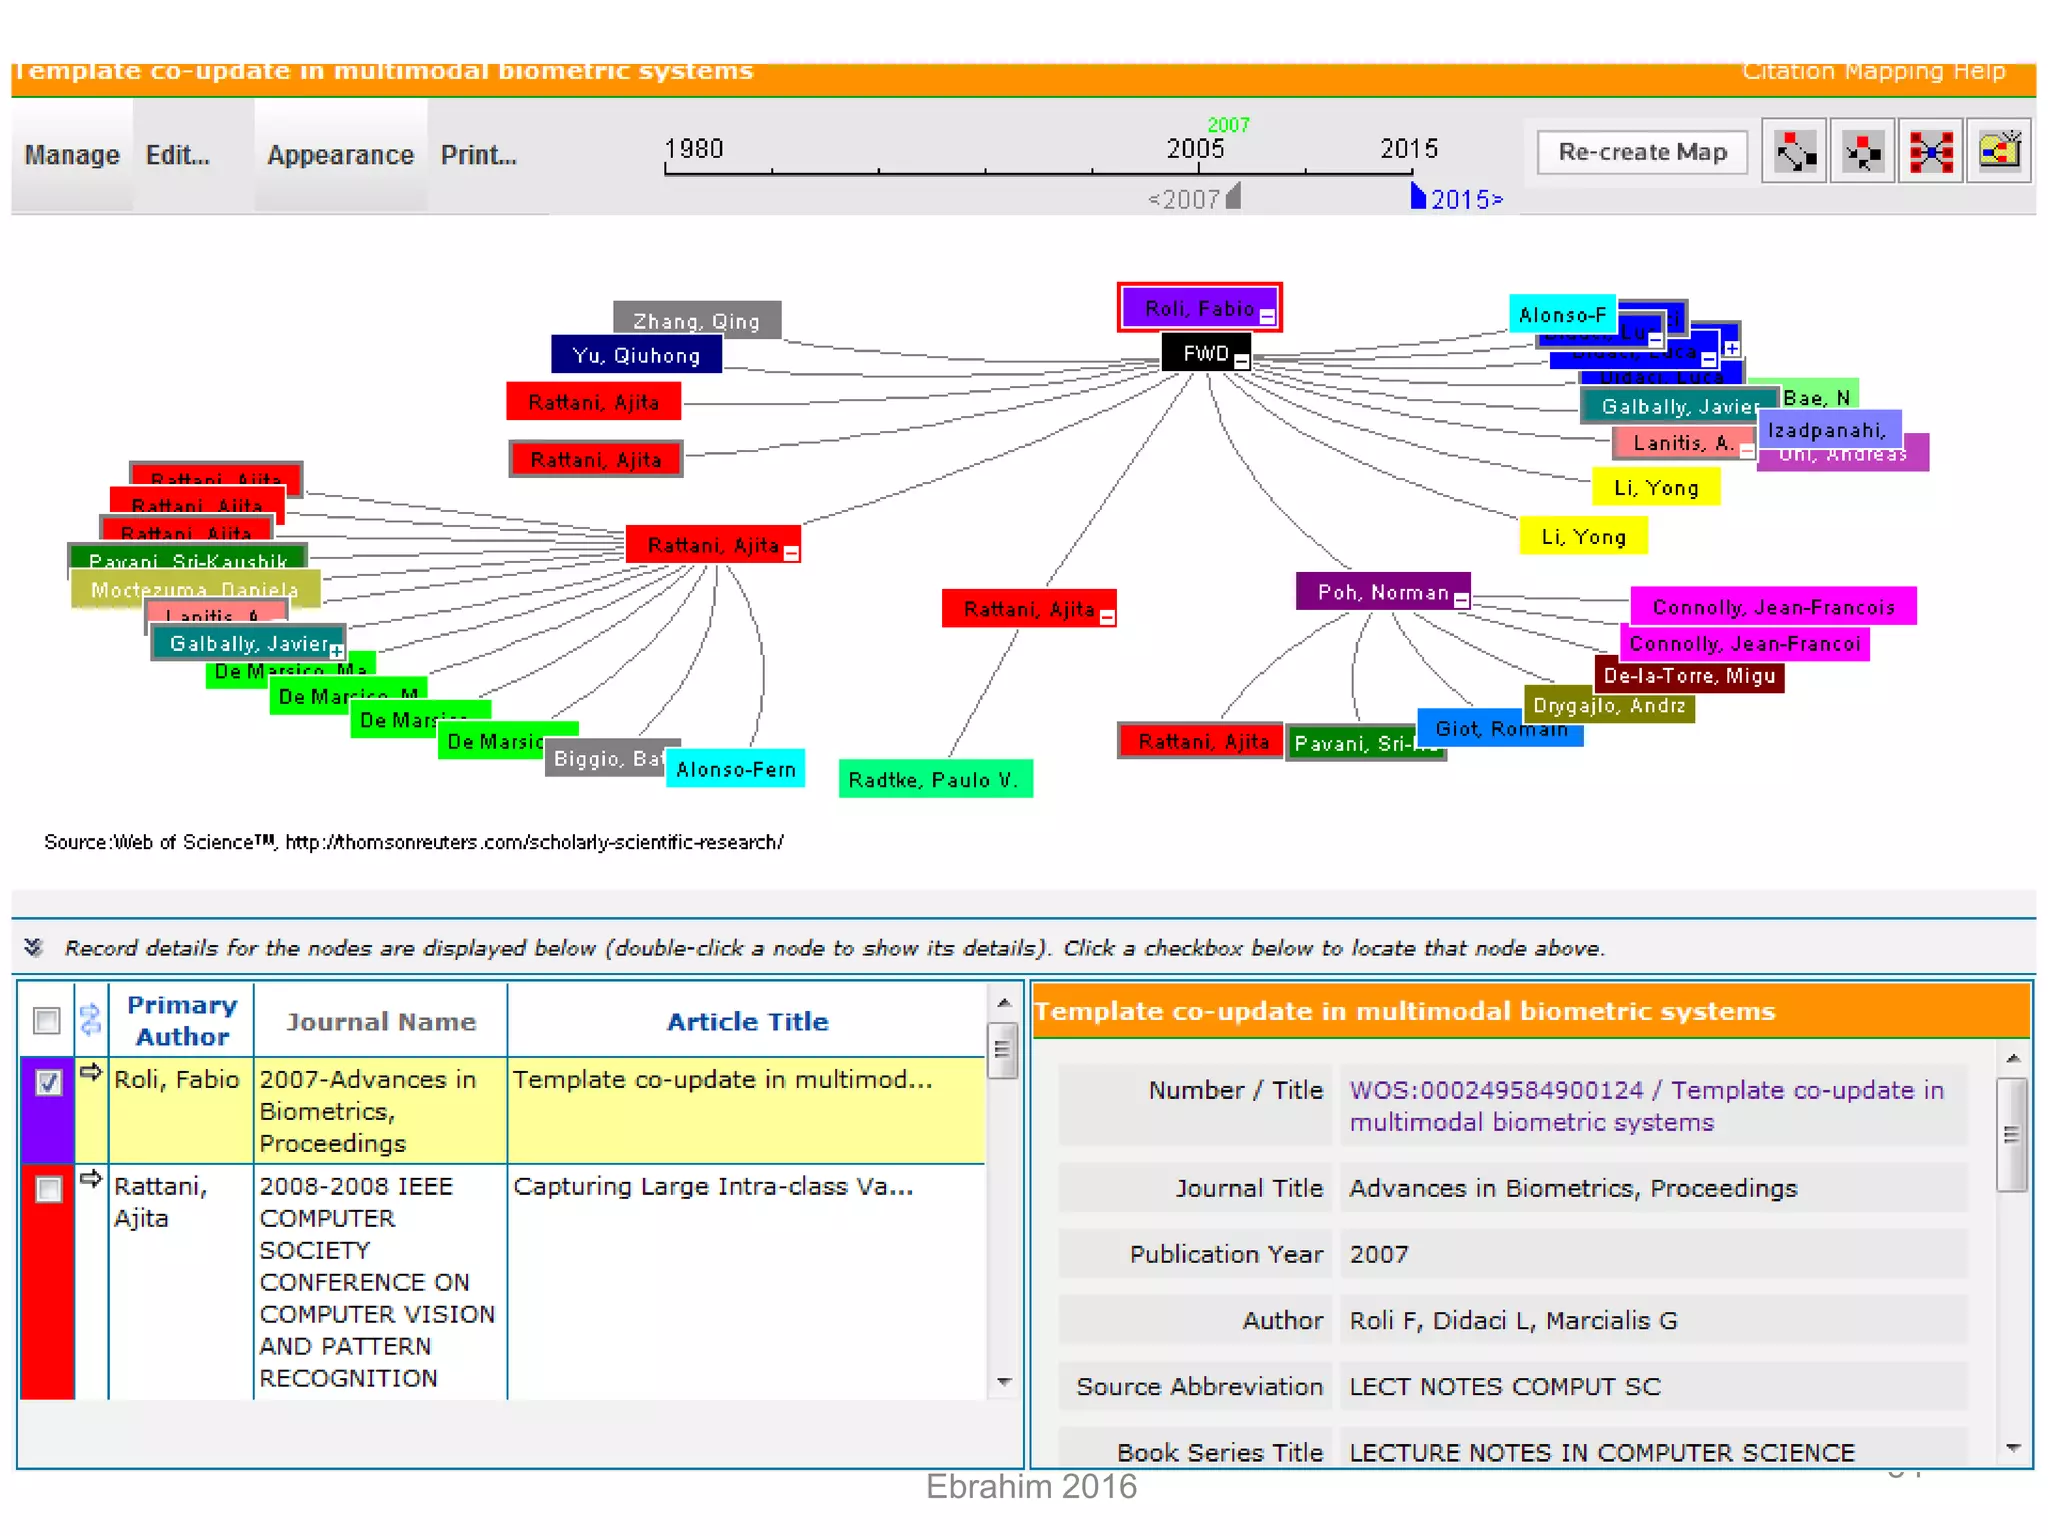Click the red-blue star layout icon
This screenshot has height=1536, width=2048.
(x=1930, y=152)
